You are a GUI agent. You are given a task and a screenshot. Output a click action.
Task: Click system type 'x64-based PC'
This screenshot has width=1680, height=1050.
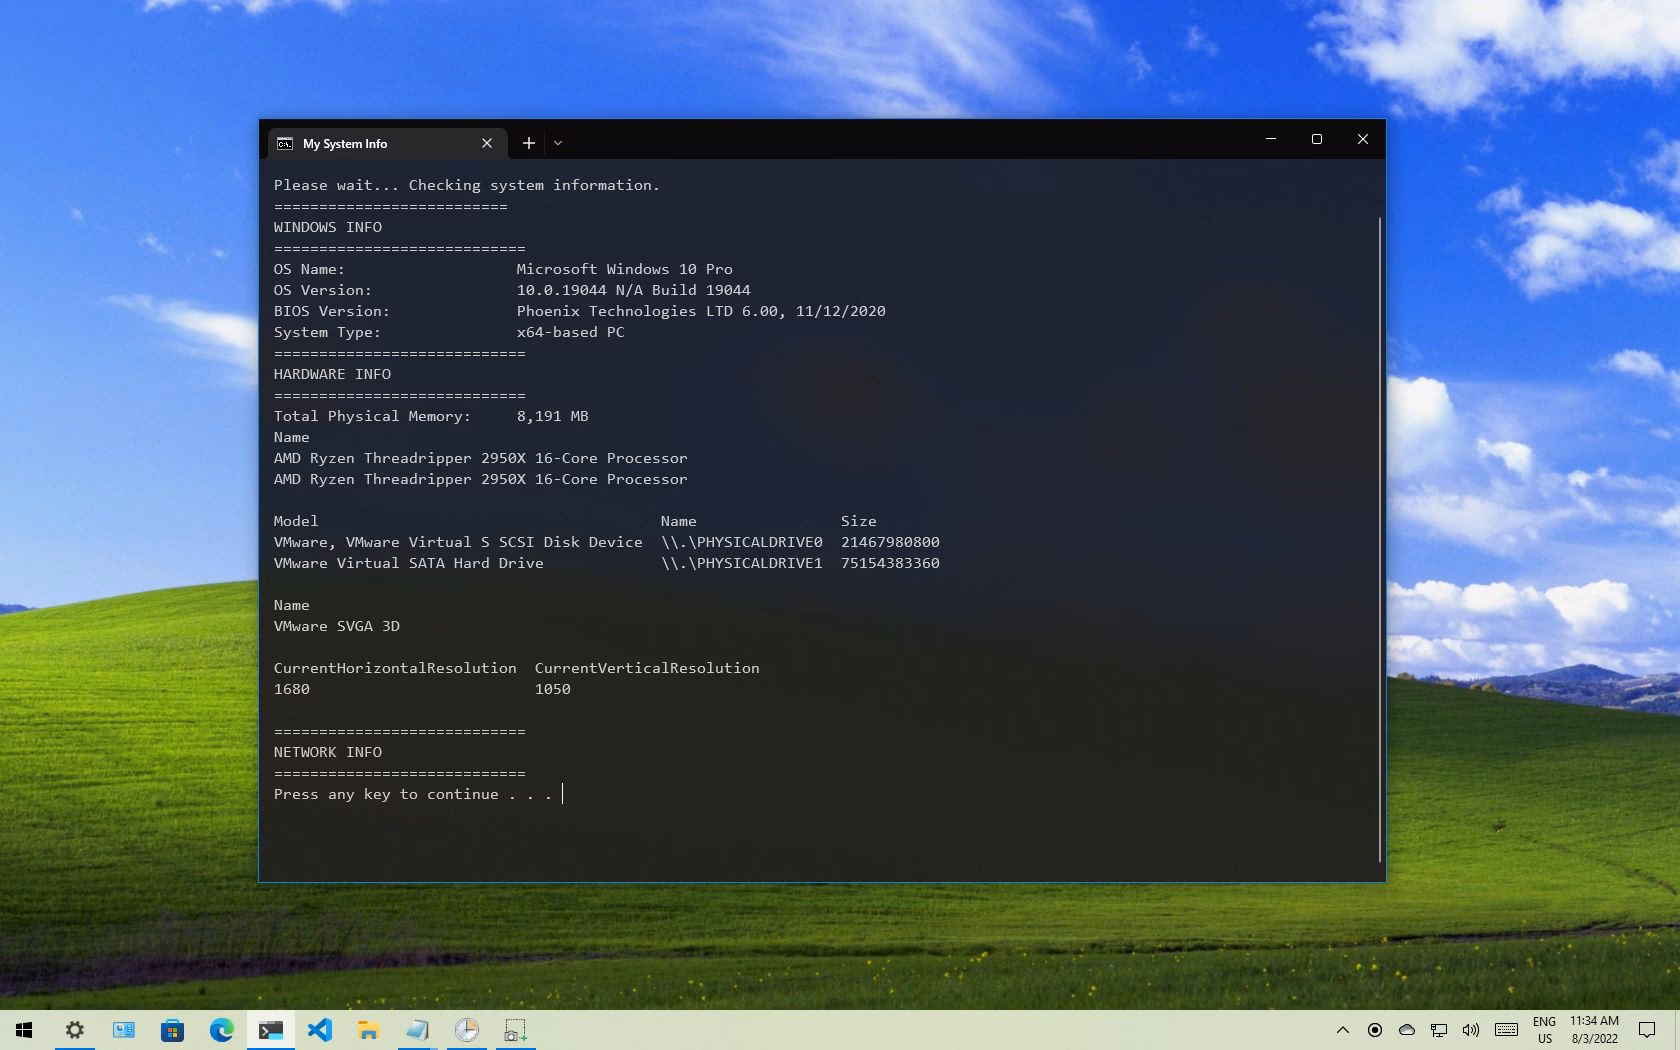[570, 332]
